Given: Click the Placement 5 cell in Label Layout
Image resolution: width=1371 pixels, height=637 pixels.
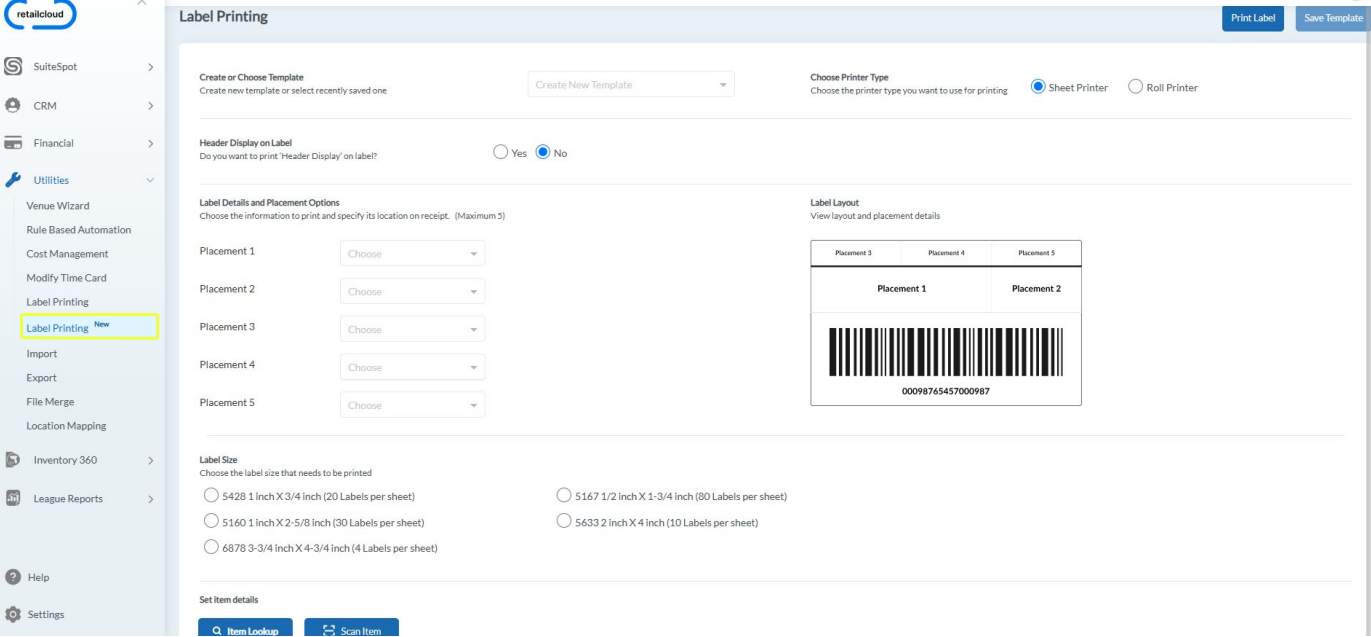Looking at the screenshot, I should click(1036, 253).
